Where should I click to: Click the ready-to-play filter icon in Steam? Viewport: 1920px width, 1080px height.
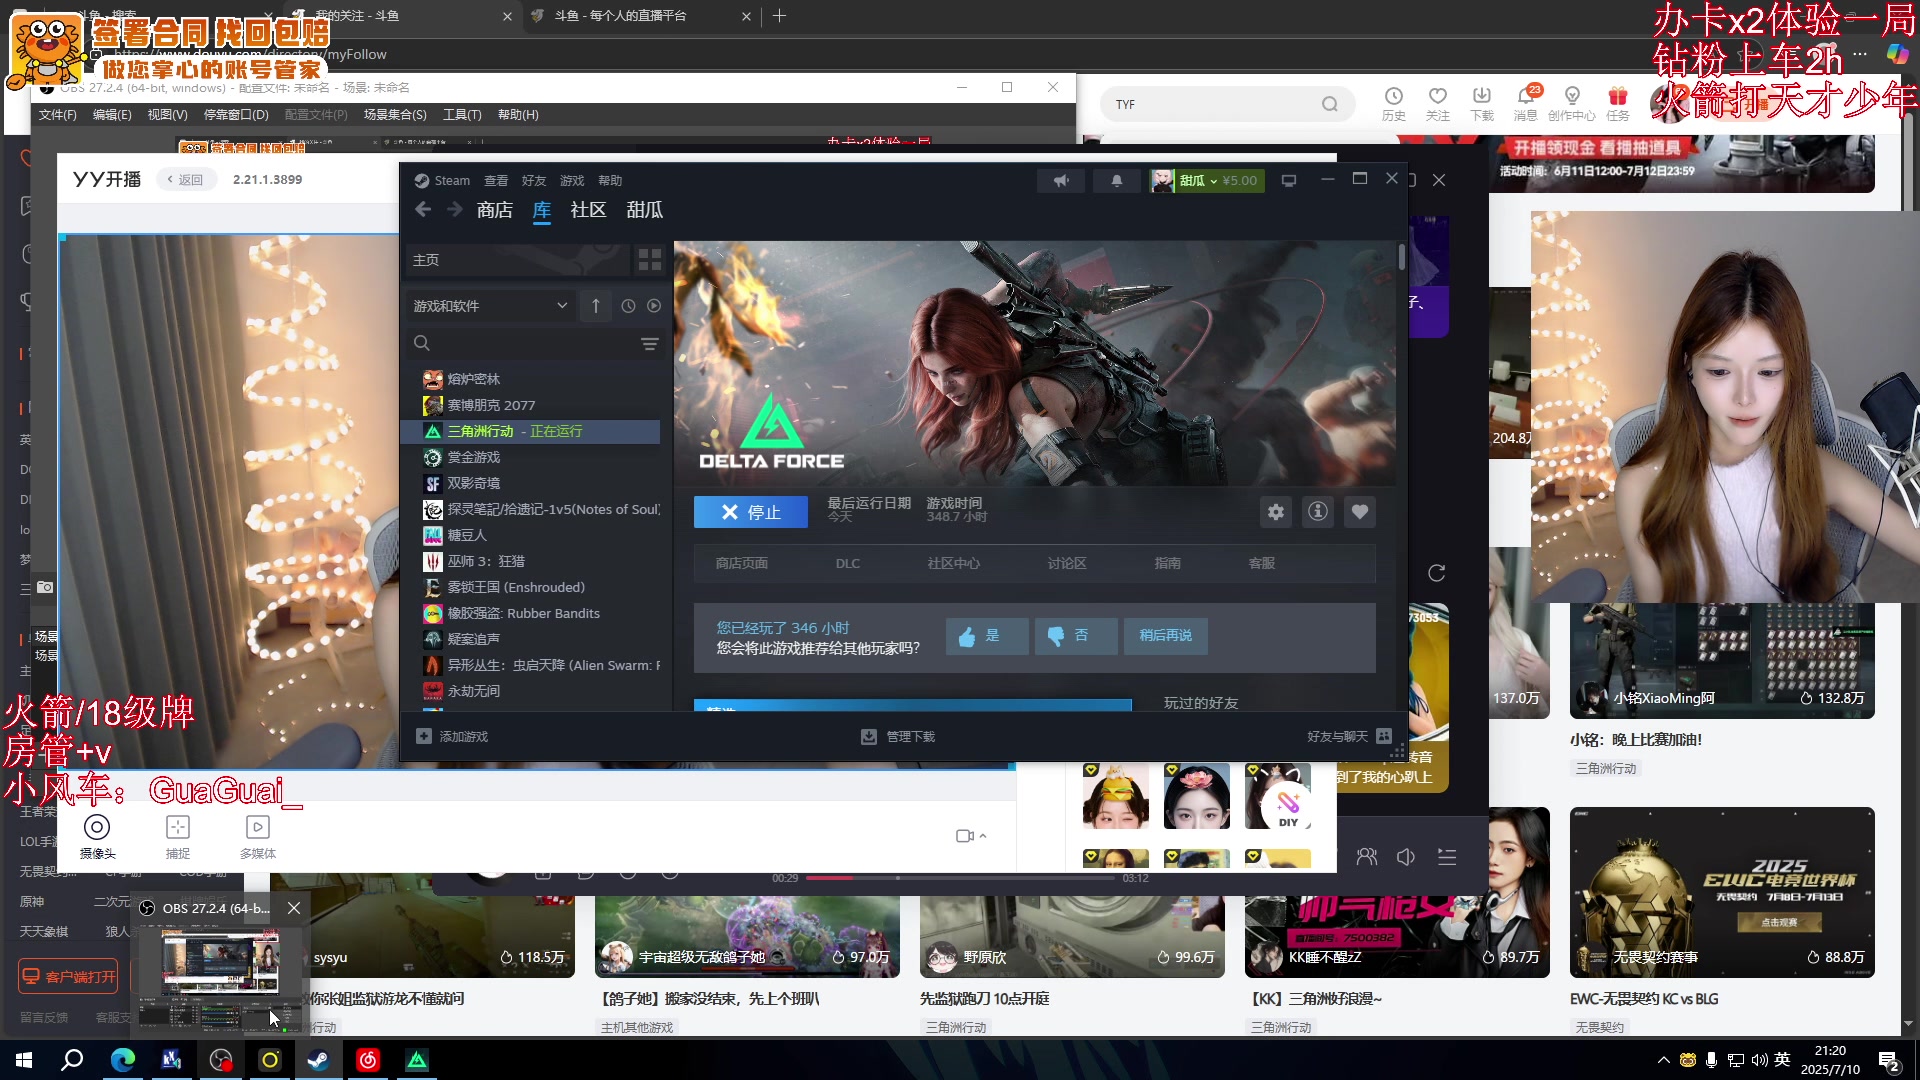click(654, 306)
